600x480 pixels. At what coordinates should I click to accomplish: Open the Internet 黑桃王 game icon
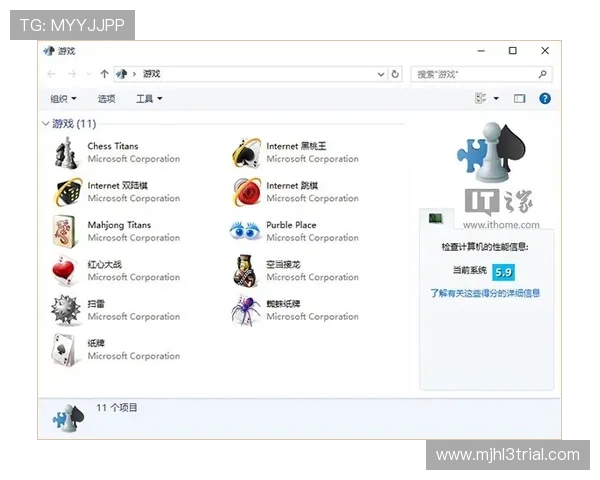246,153
